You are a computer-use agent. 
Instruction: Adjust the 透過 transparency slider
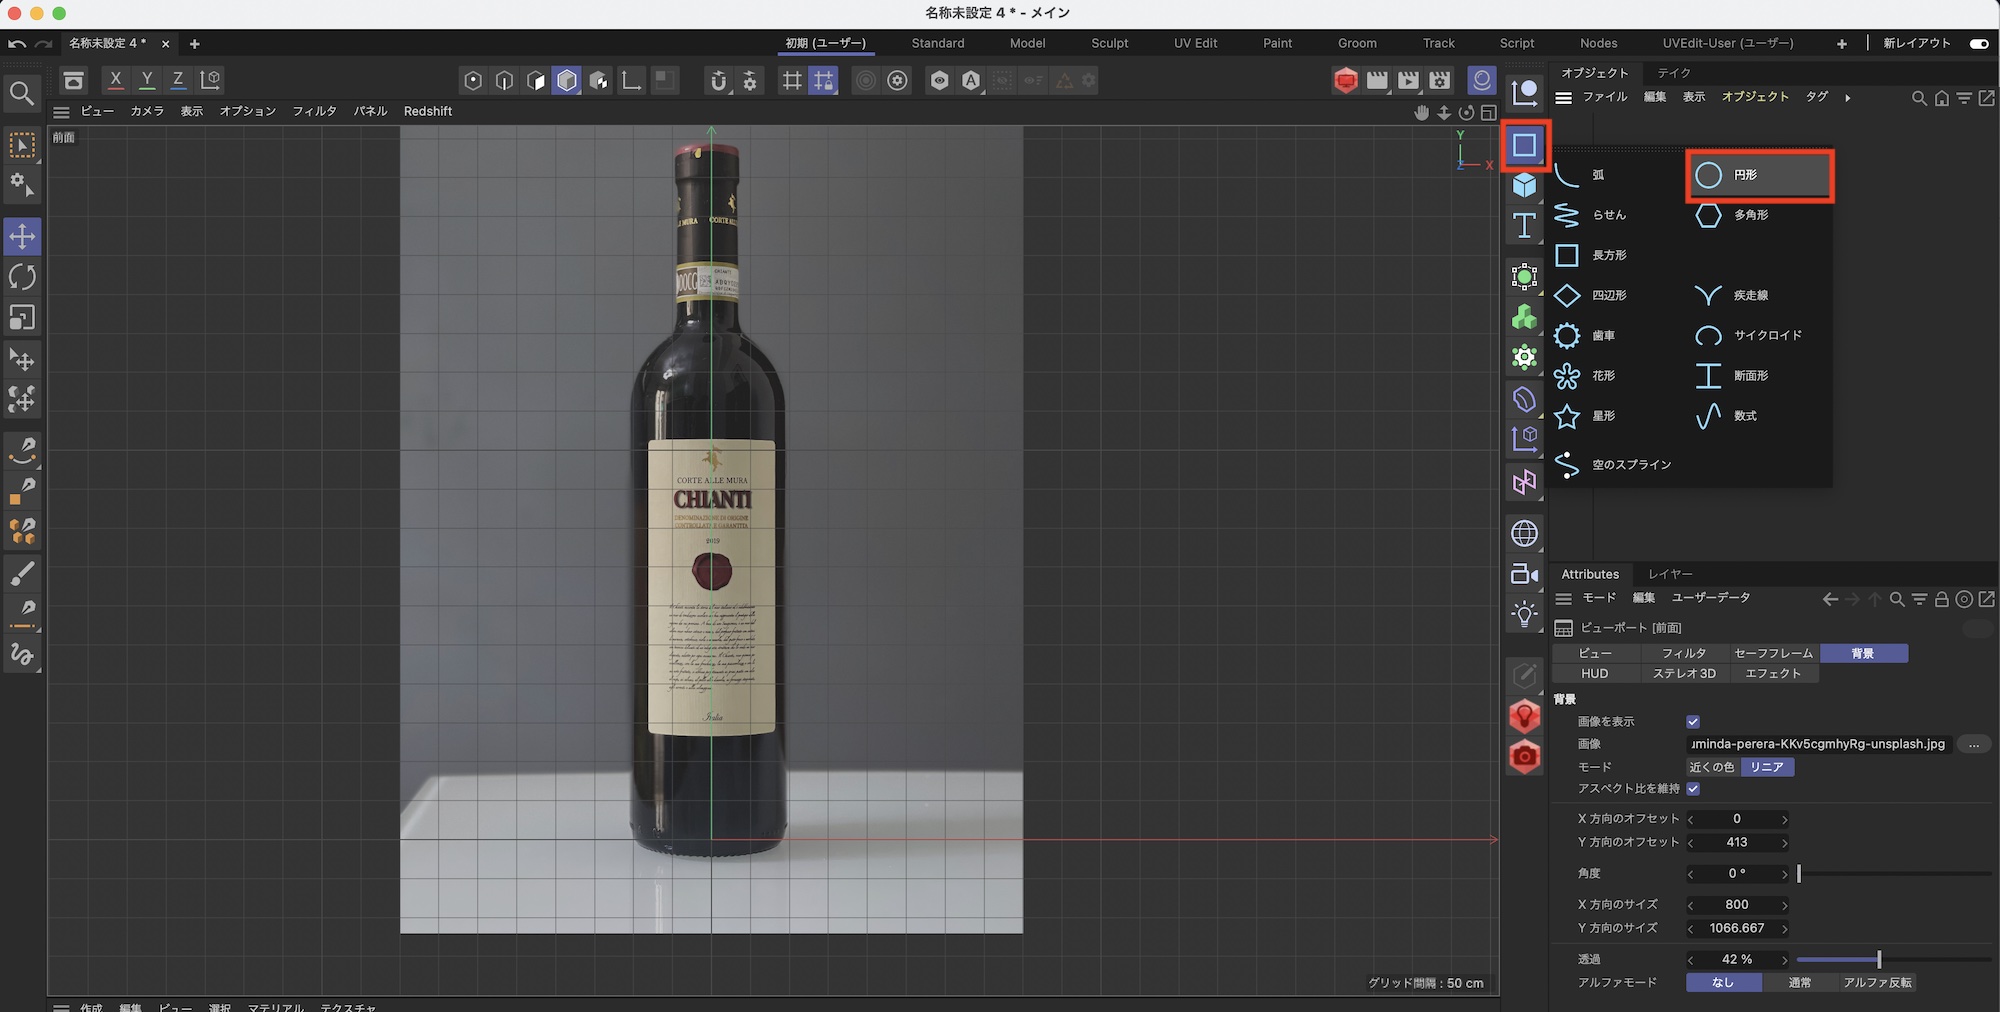(x=1879, y=960)
